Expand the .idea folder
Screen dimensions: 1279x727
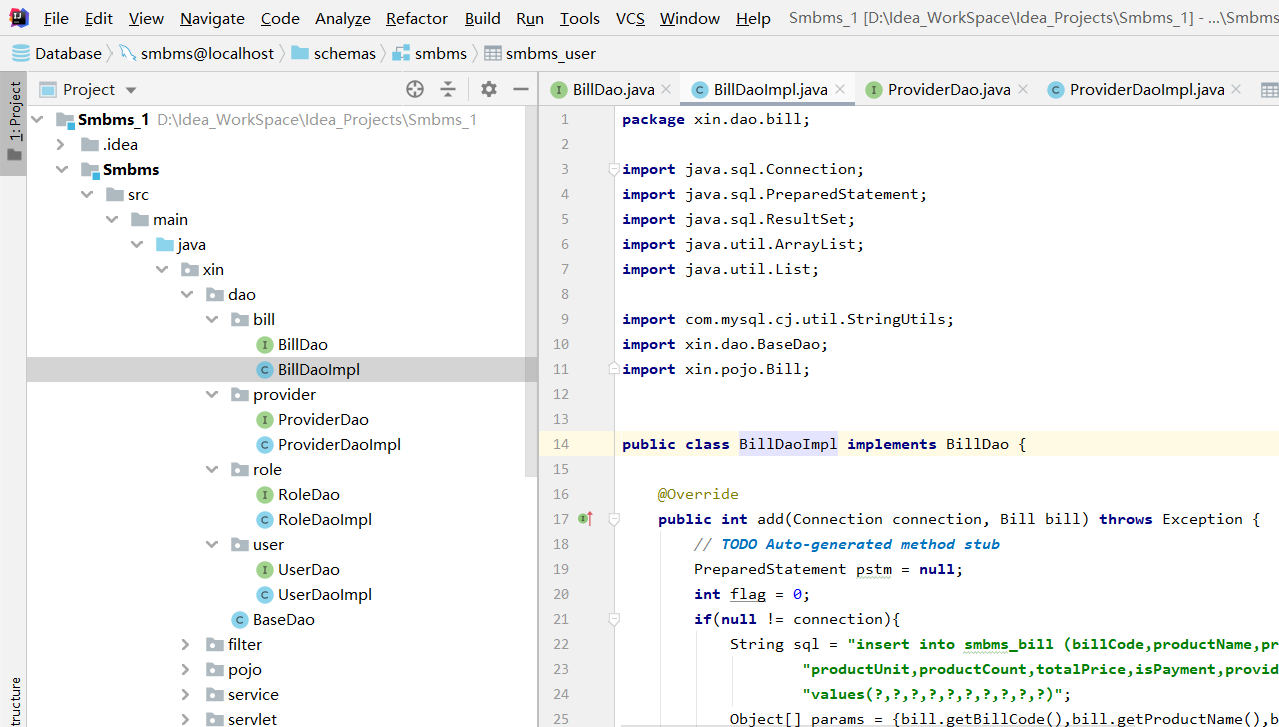click(x=61, y=144)
